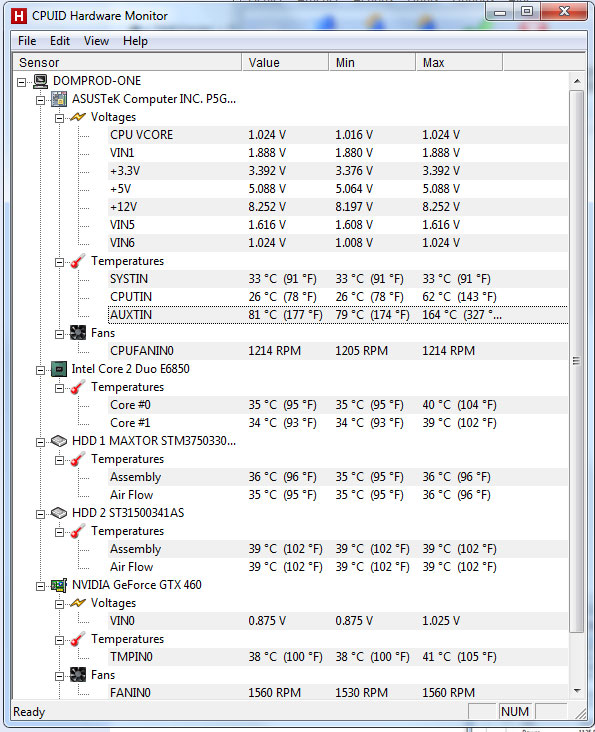
Task: Click the NUM indicator in status bar
Action: 515,712
